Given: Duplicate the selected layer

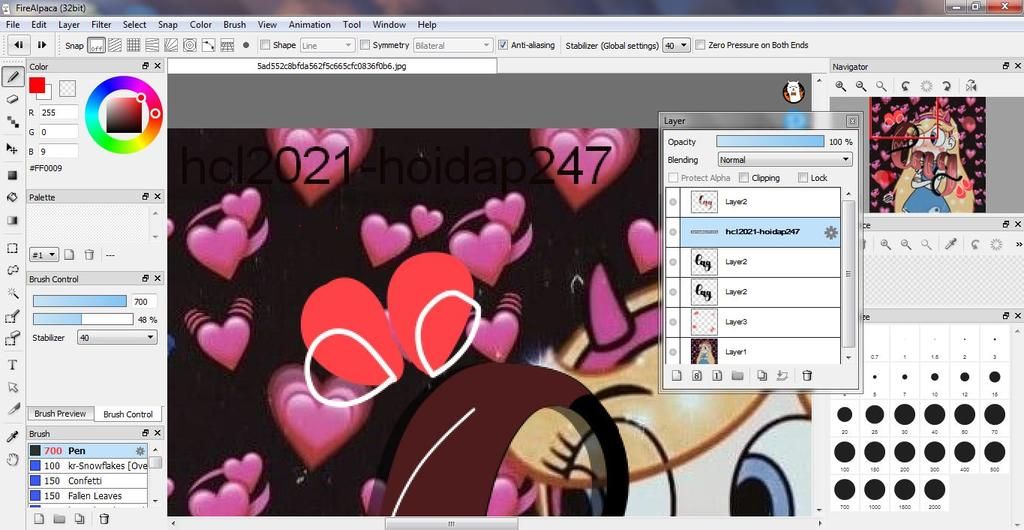Looking at the screenshot, I should point(761,375).
